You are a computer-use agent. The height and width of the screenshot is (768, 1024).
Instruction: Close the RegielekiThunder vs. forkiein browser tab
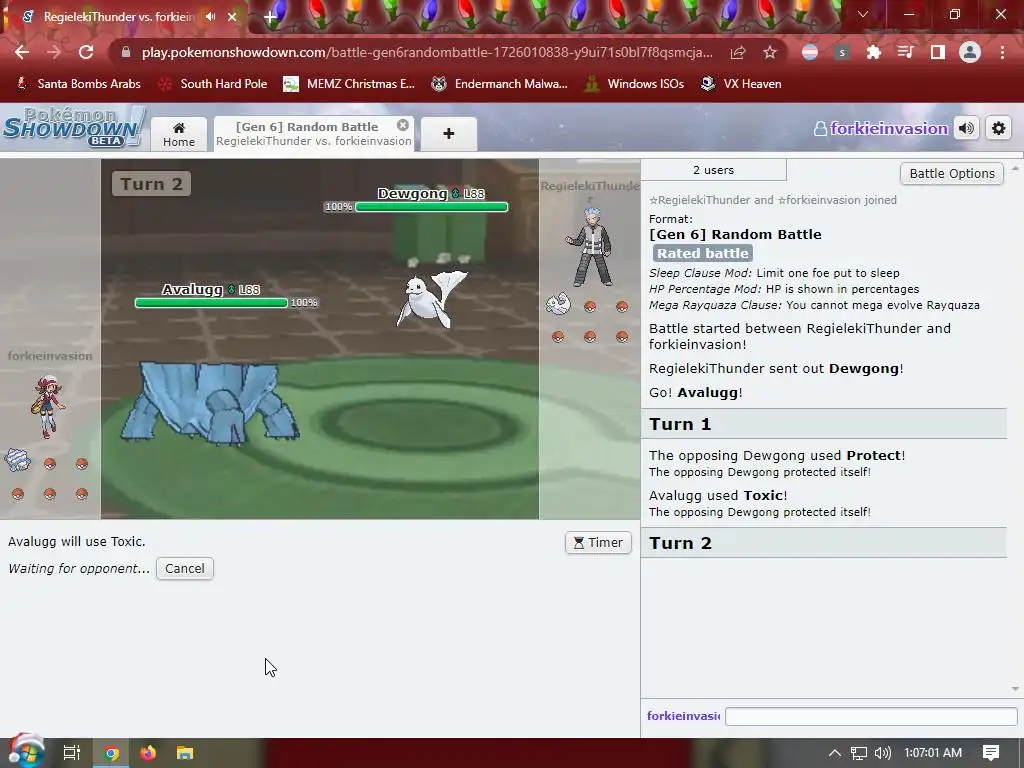(232, 17)
